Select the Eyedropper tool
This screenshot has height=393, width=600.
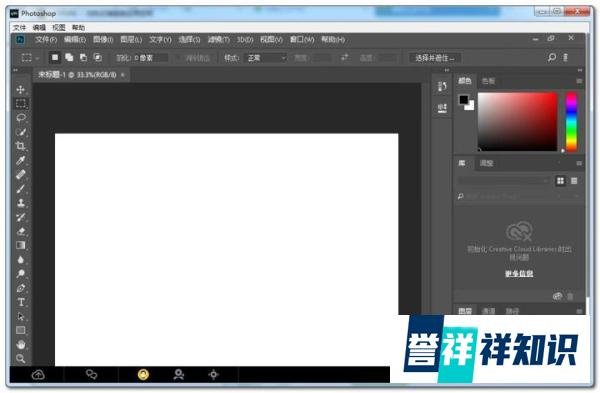21,160
